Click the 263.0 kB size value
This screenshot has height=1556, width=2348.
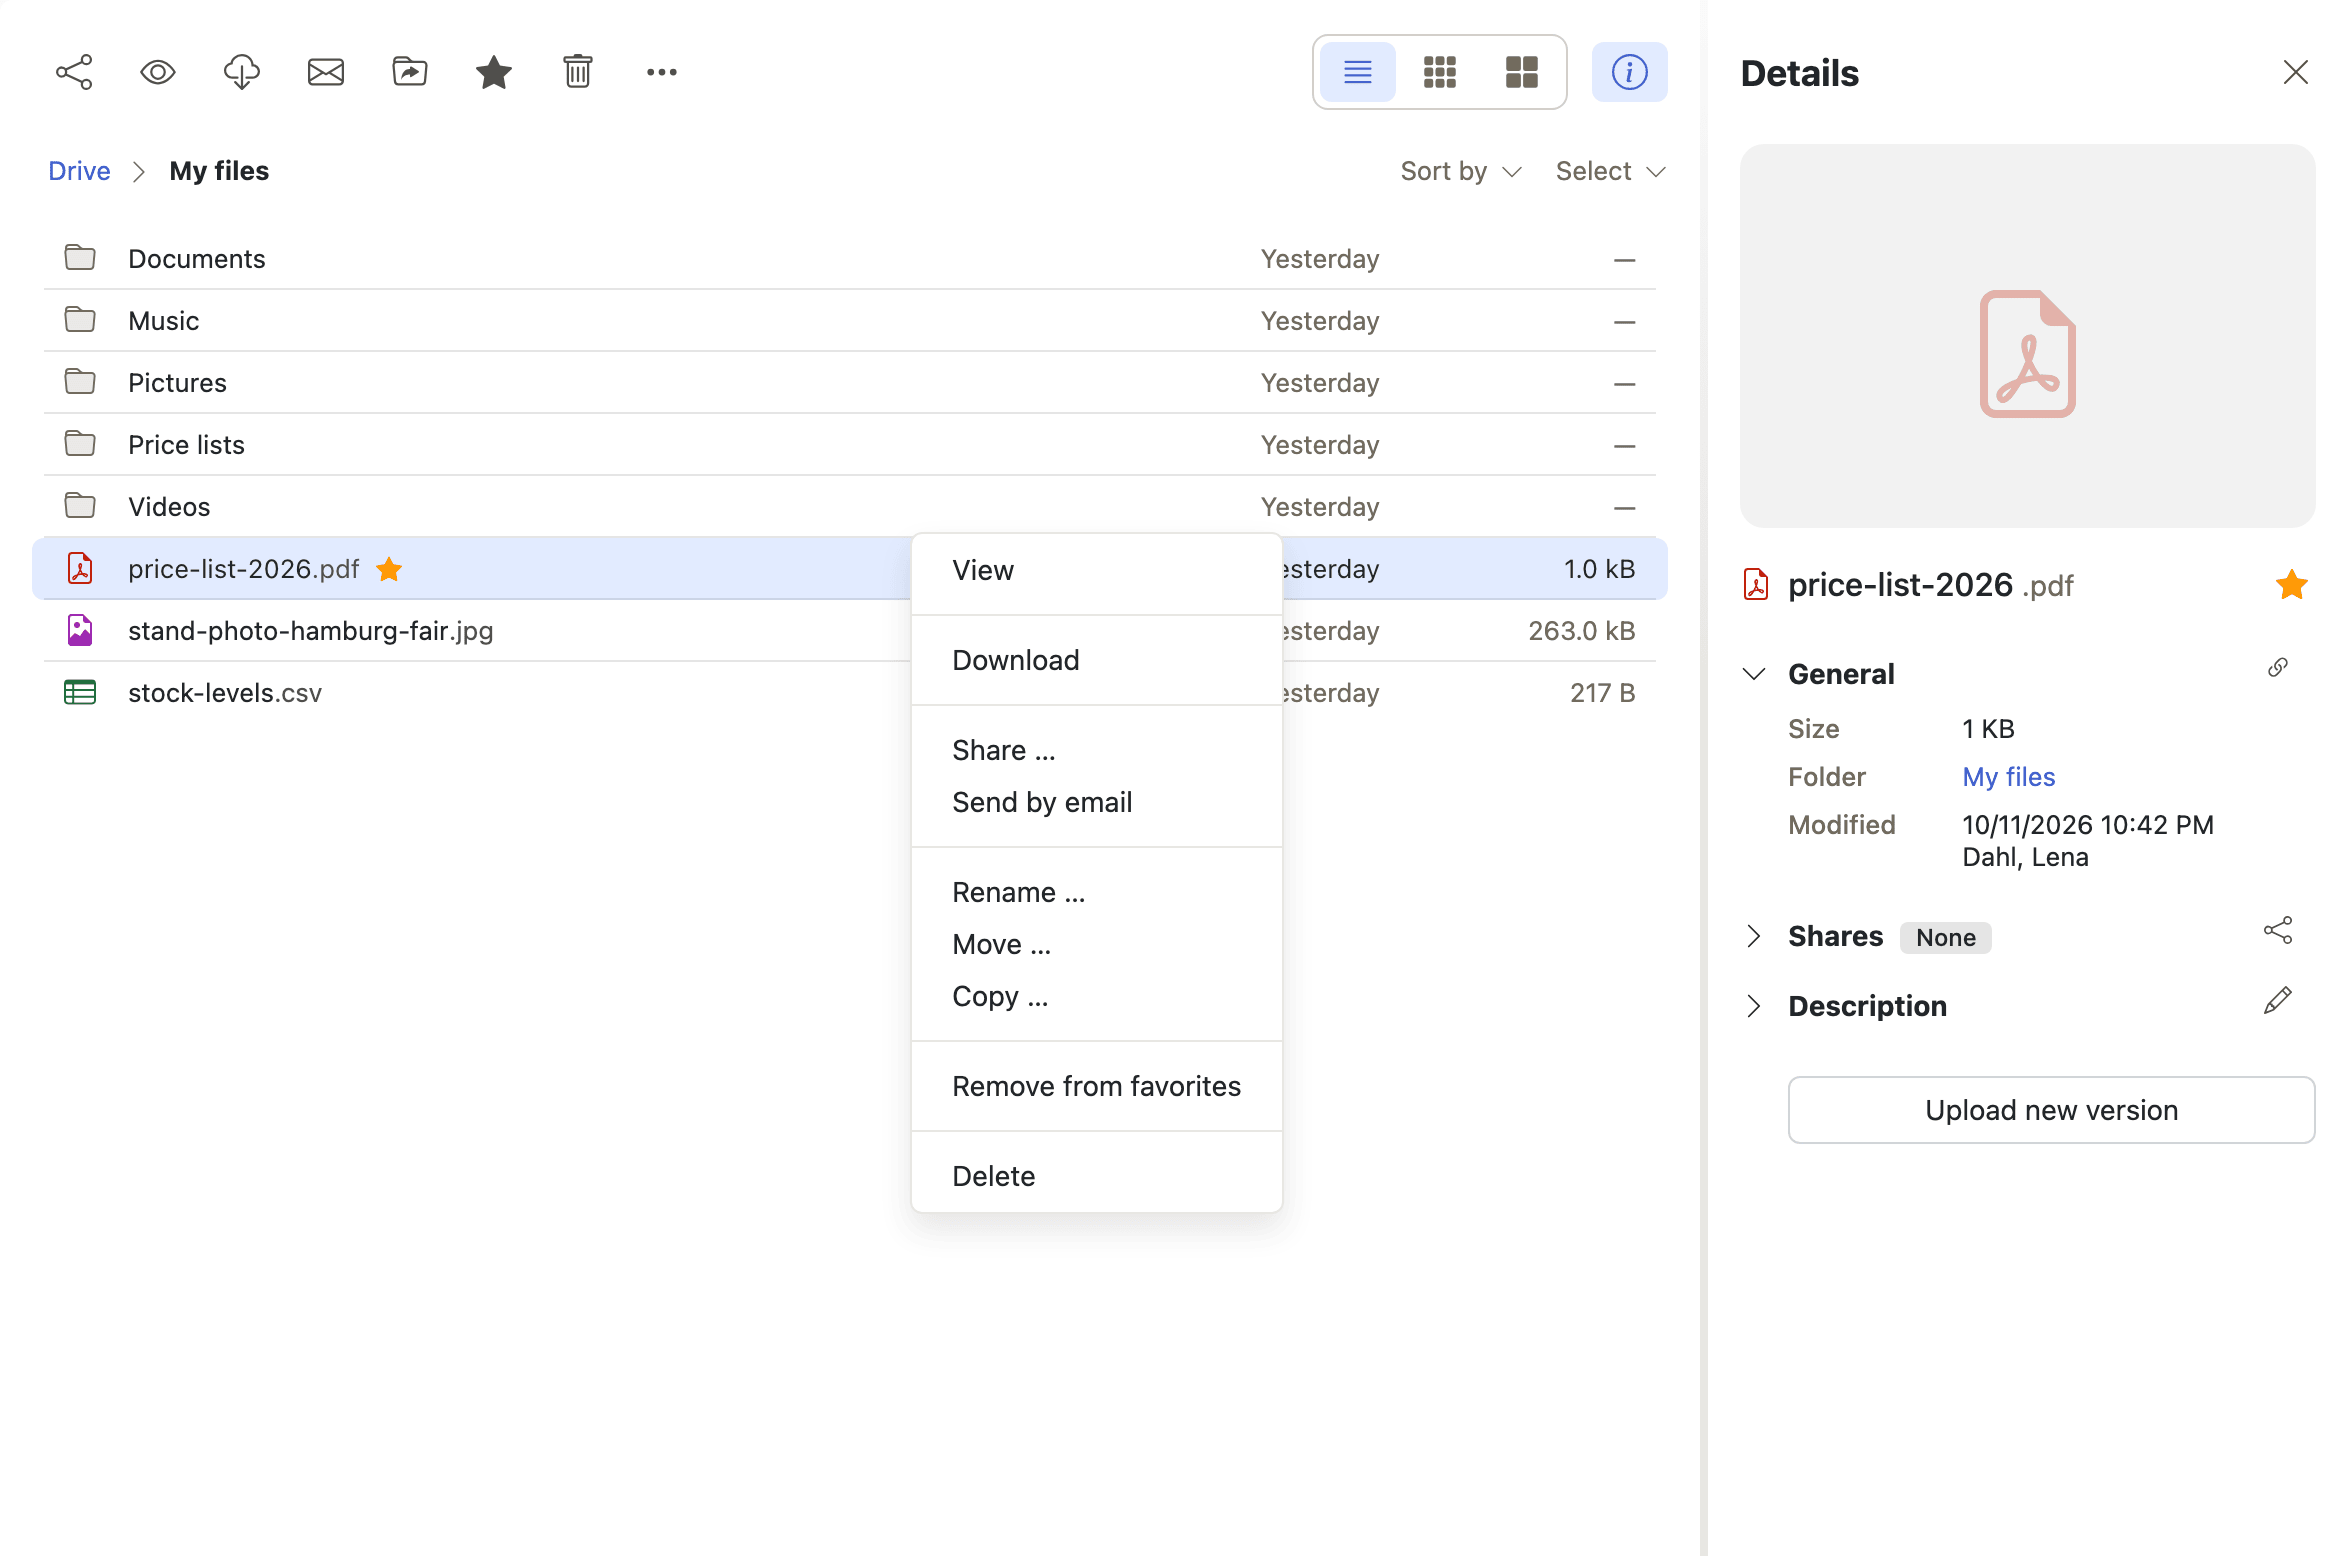point(1582,631)
